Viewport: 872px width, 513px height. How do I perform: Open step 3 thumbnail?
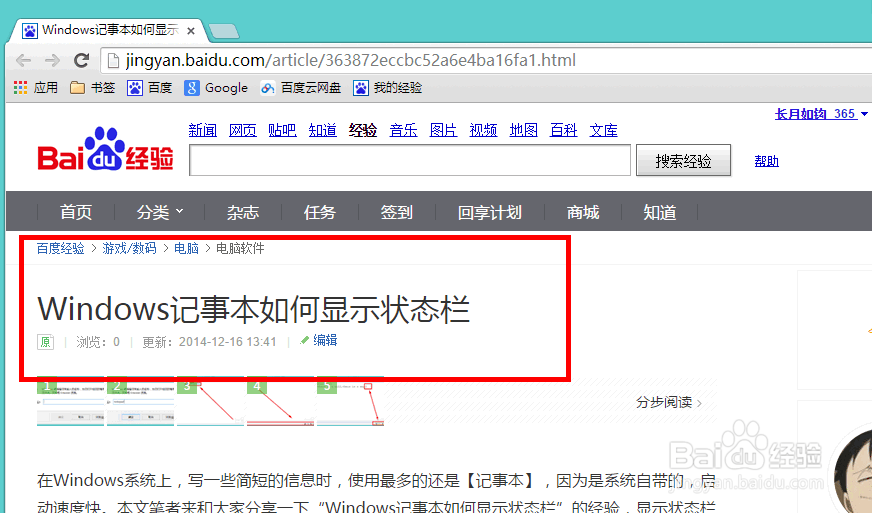[x=210, y=401]
